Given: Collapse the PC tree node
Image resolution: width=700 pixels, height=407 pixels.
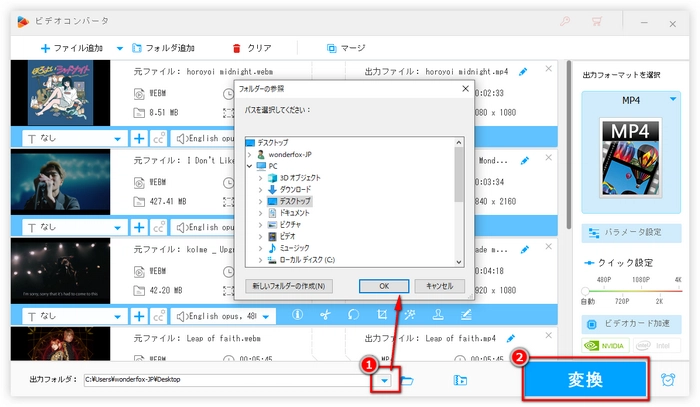Looking at the screenshot, I should coord(249,166).
